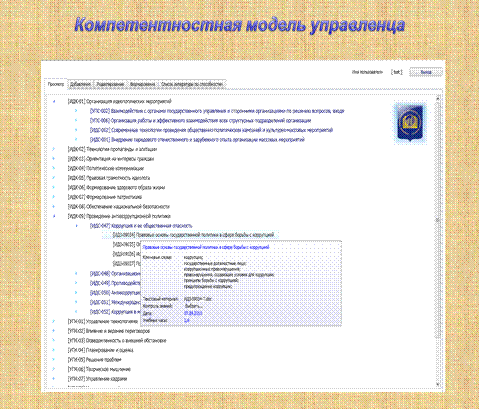Image resolution: width=480 pixels, height=410 pixels.
Task: Select the [УПС-002] Взаимодействие с органами row
Action: [217, 111]
